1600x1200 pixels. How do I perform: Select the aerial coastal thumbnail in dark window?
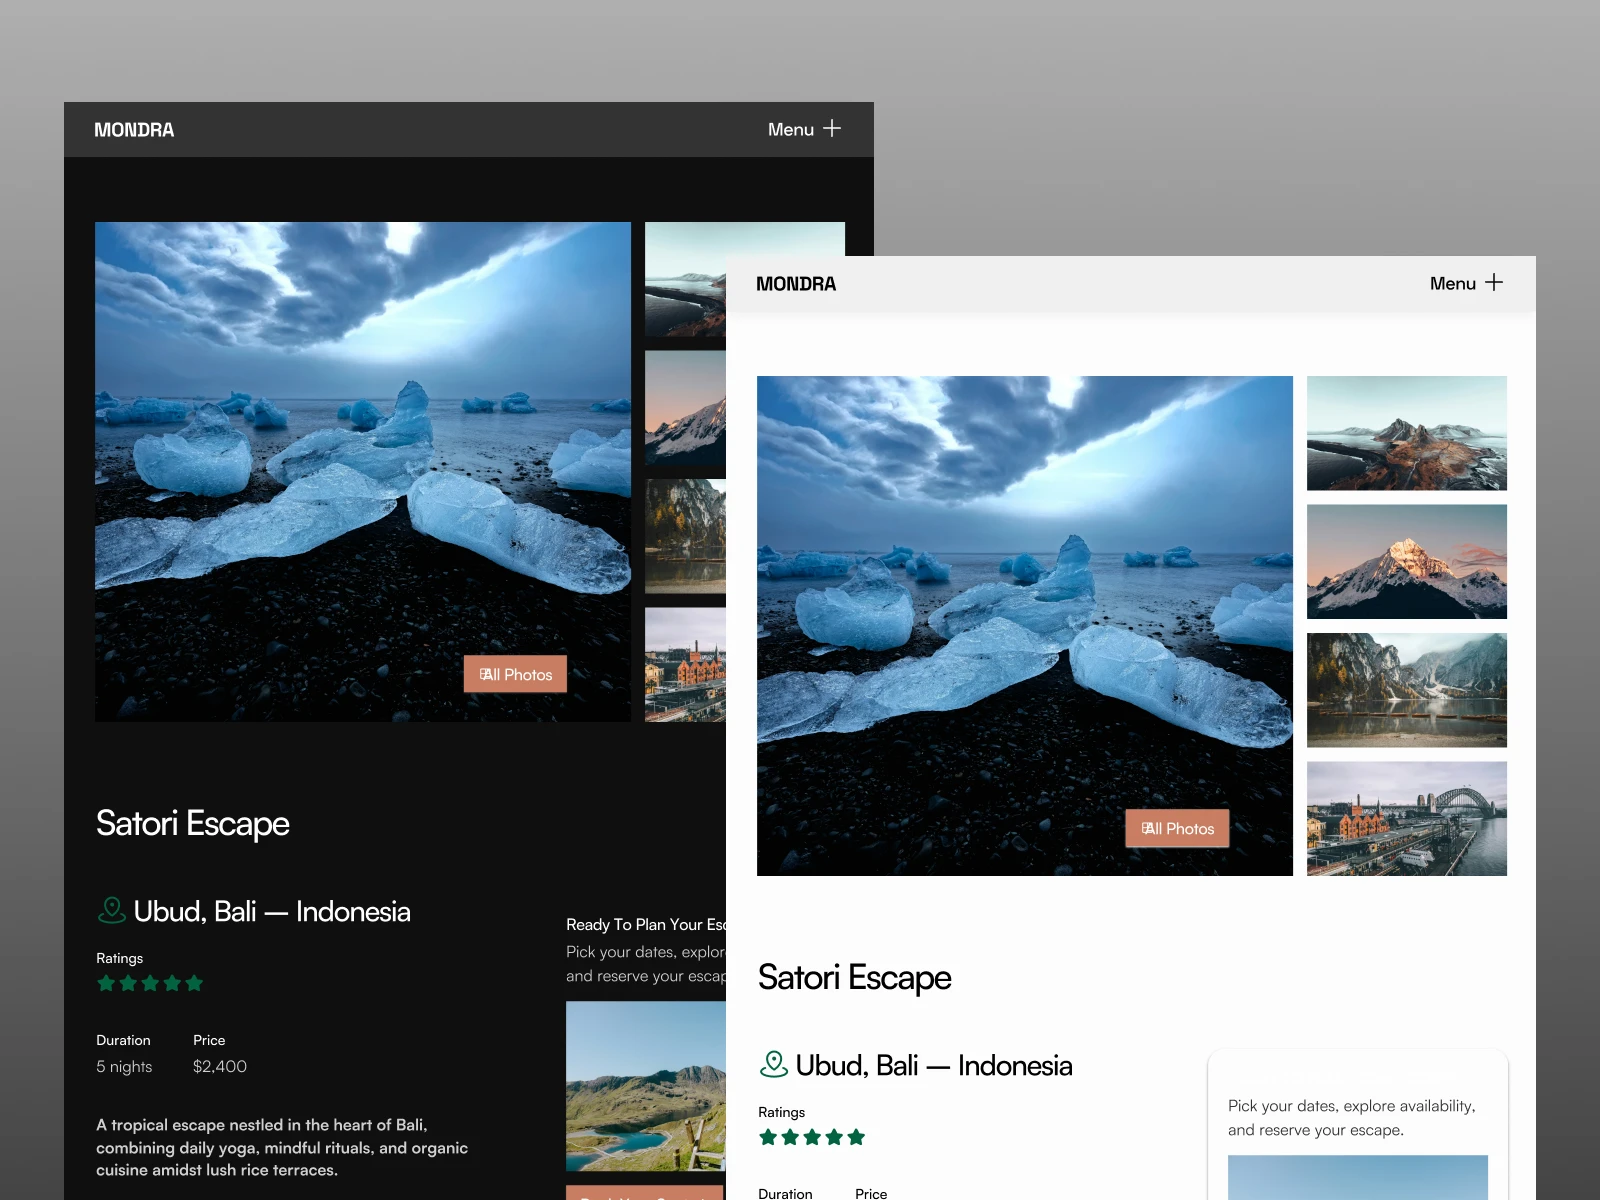(x=686, y=279)
